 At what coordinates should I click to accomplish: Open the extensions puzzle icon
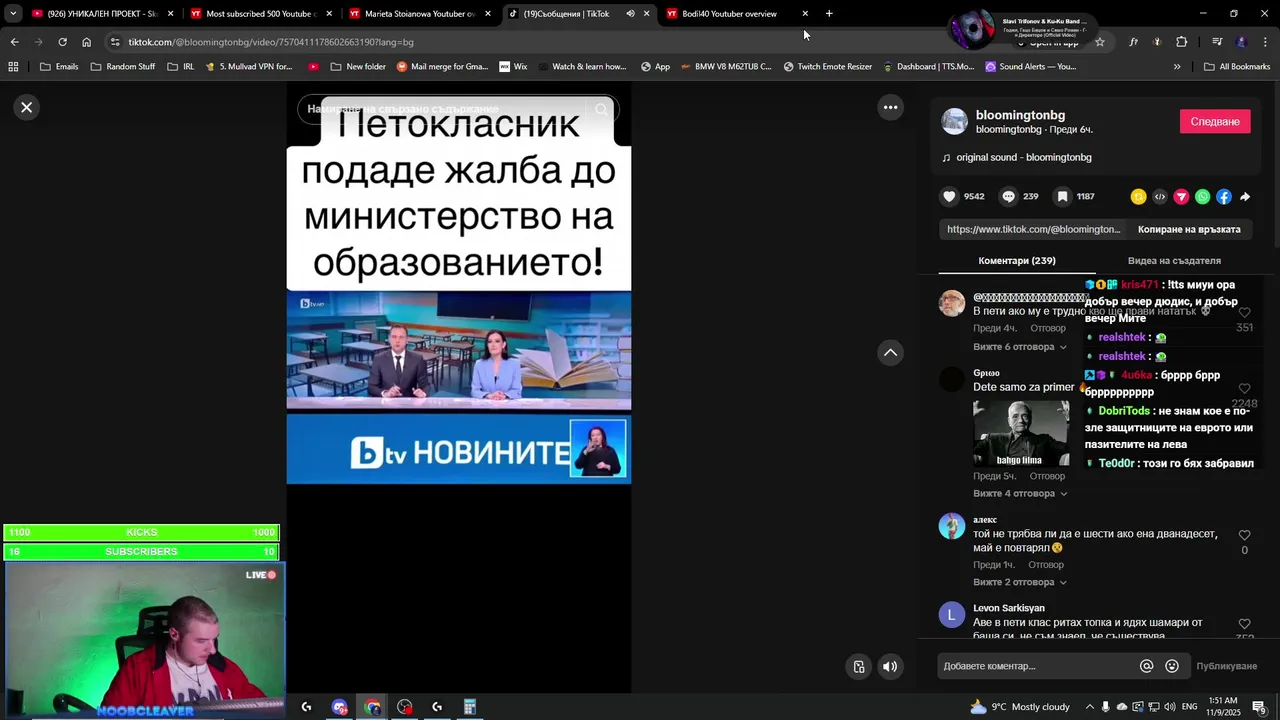[1182, 42]
